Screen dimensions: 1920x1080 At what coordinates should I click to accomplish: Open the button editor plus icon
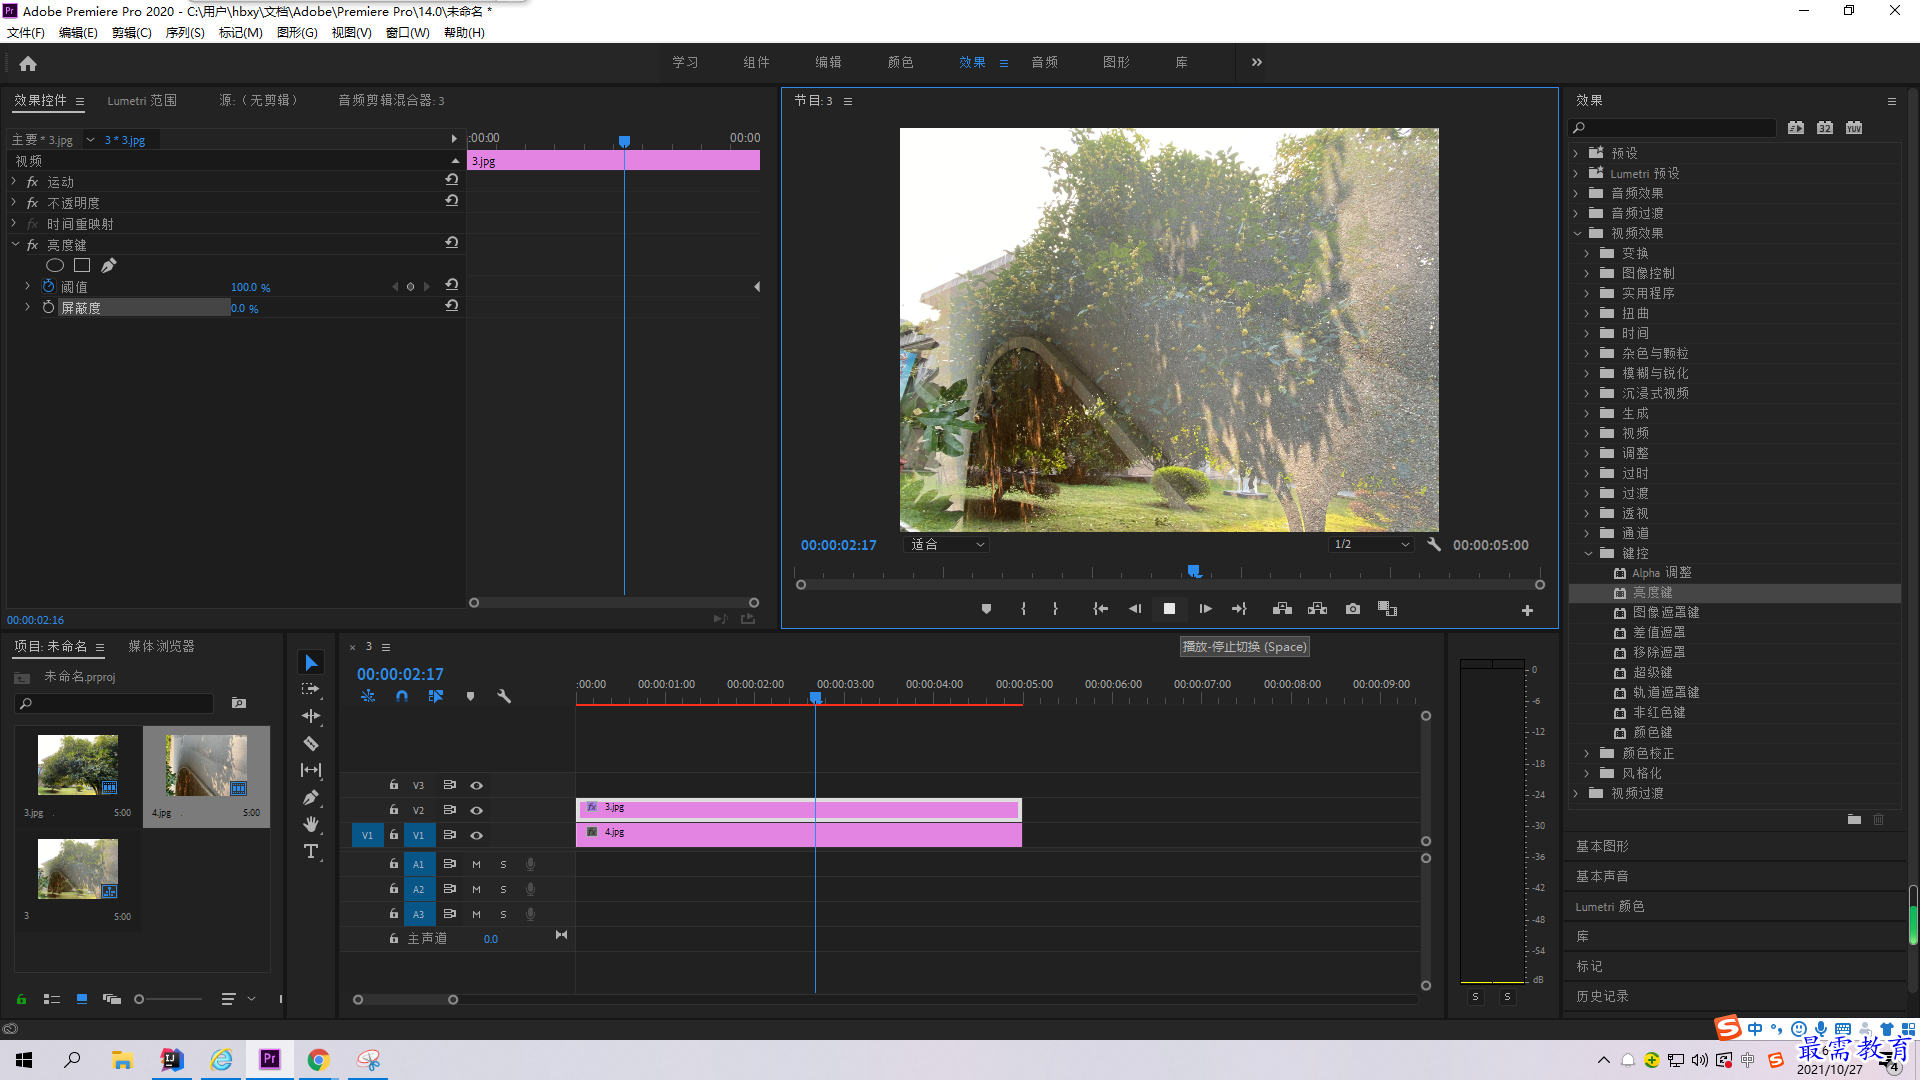(1527, 610)
